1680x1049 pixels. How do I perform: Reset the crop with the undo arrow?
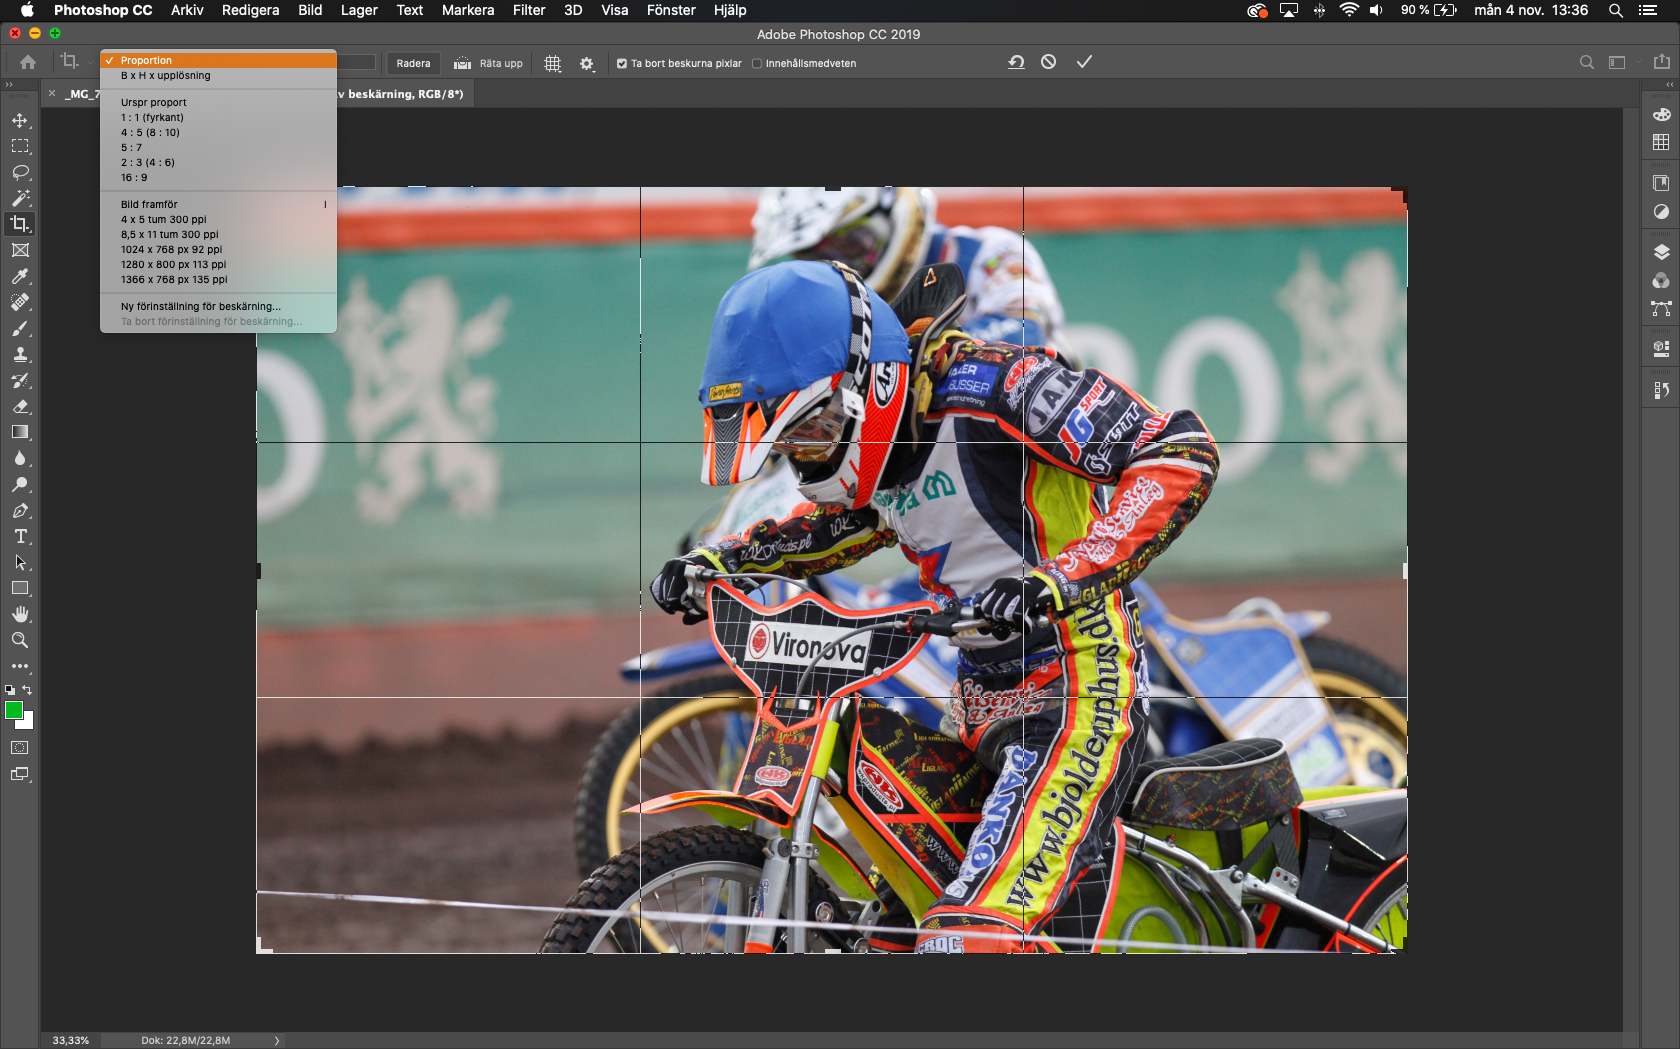pyautogui.click(x=1016, y=62)
